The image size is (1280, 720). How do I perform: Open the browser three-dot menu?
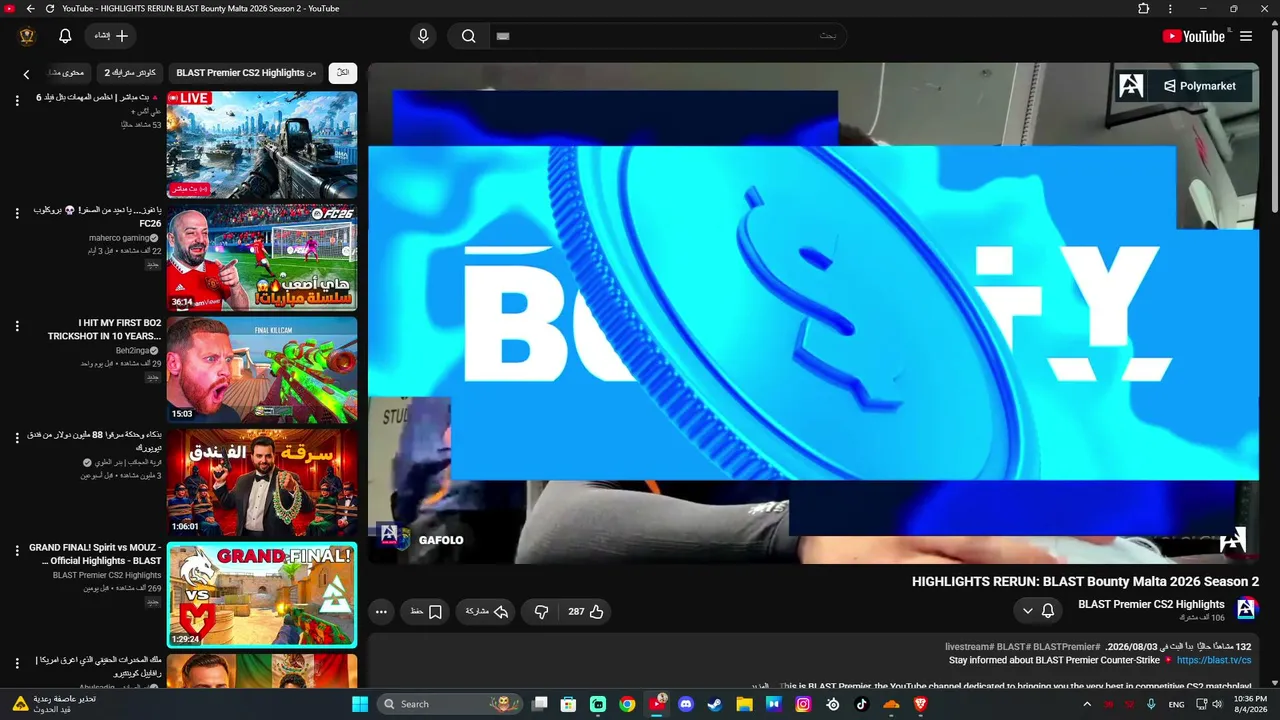[x=1170, y=9]
